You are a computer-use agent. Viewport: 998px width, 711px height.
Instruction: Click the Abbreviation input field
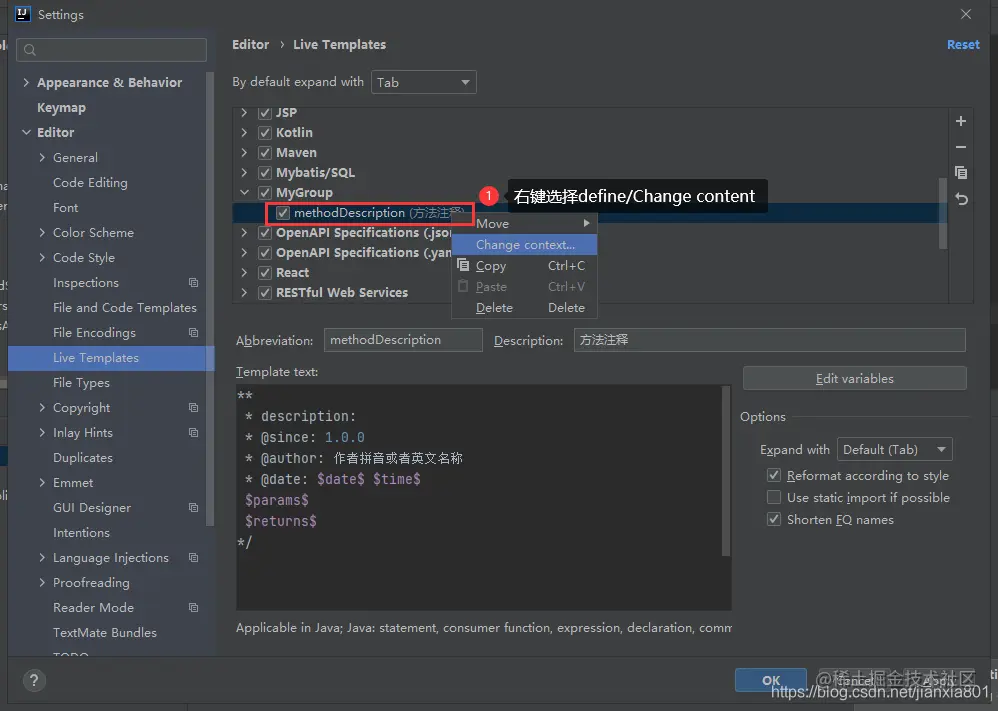403,340
